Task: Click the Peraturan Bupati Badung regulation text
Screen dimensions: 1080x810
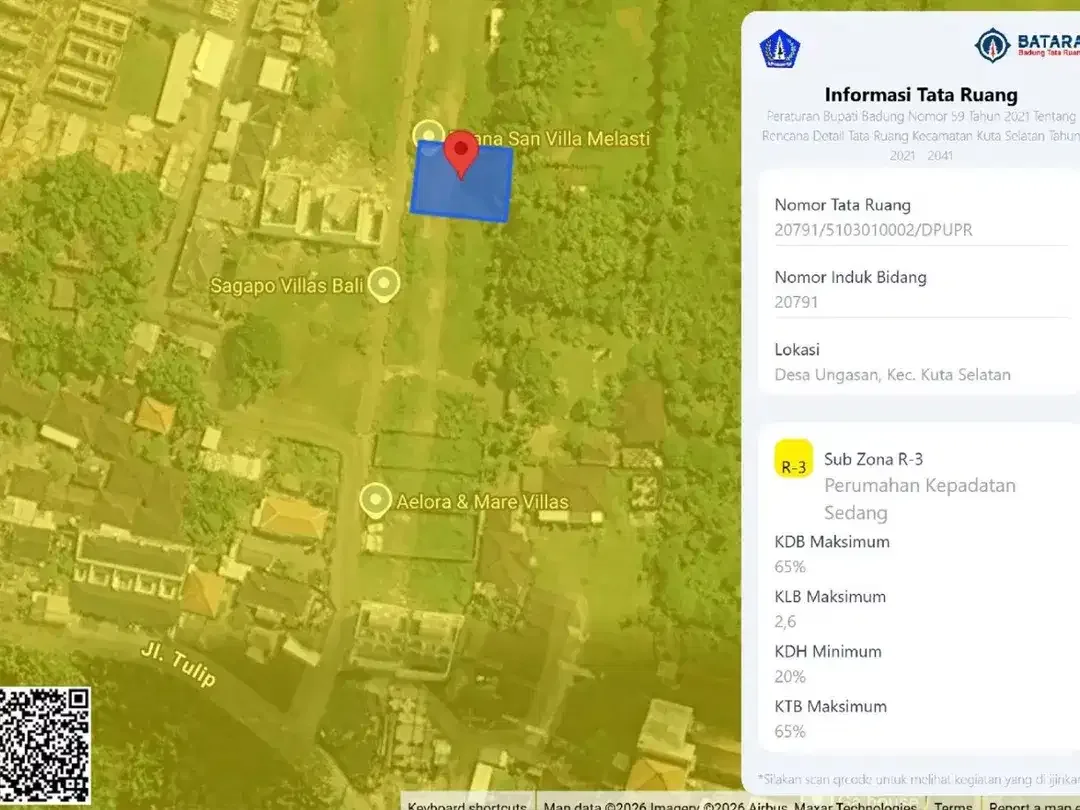Action: pos(921,136)
